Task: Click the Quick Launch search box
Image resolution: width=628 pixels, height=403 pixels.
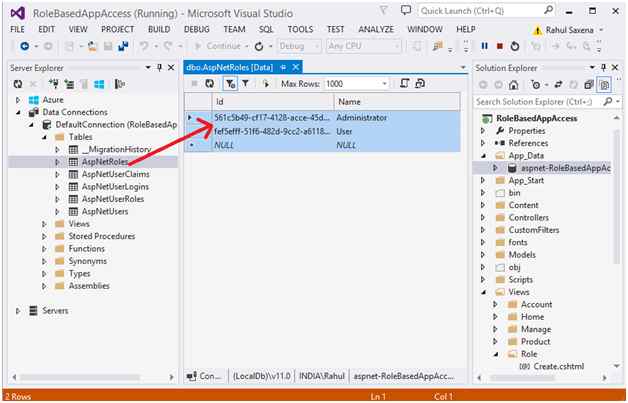Action: pyautogui.click(x=486, y=11)
